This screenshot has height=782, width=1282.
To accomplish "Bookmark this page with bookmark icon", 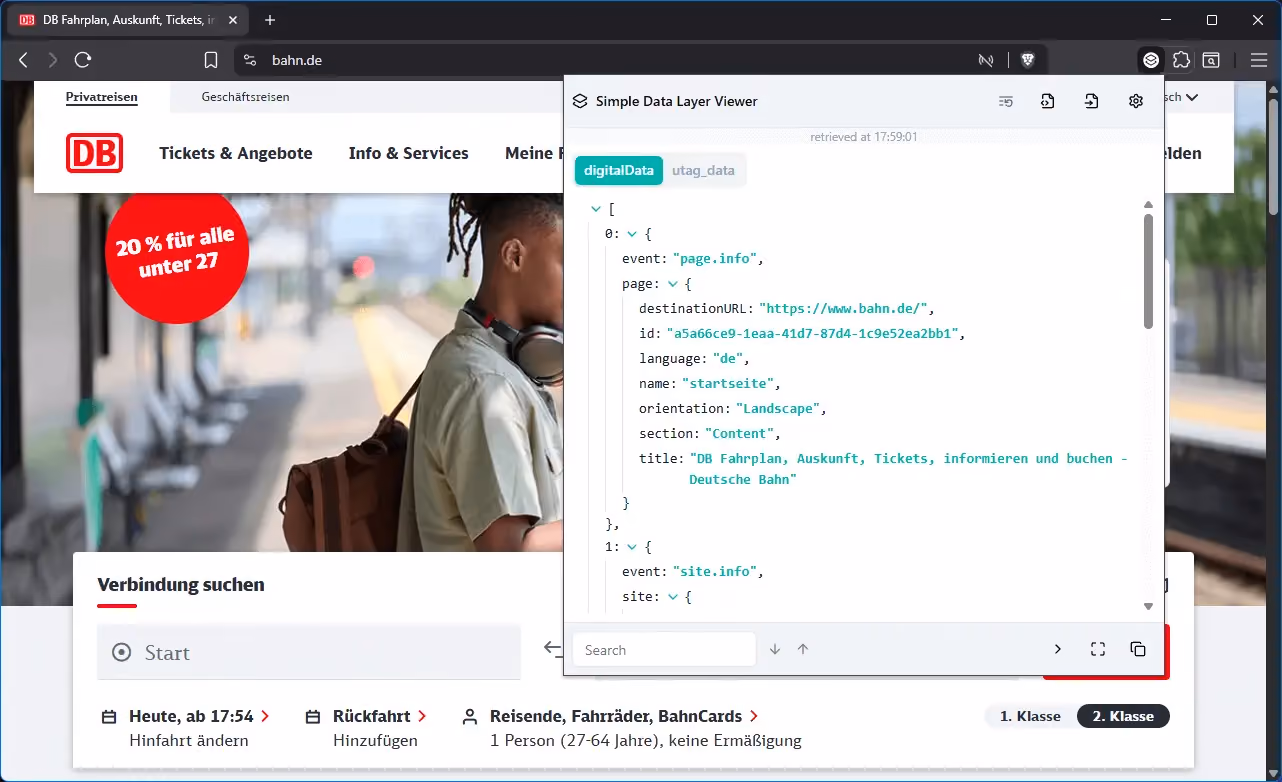I will [x=211, y=60].
